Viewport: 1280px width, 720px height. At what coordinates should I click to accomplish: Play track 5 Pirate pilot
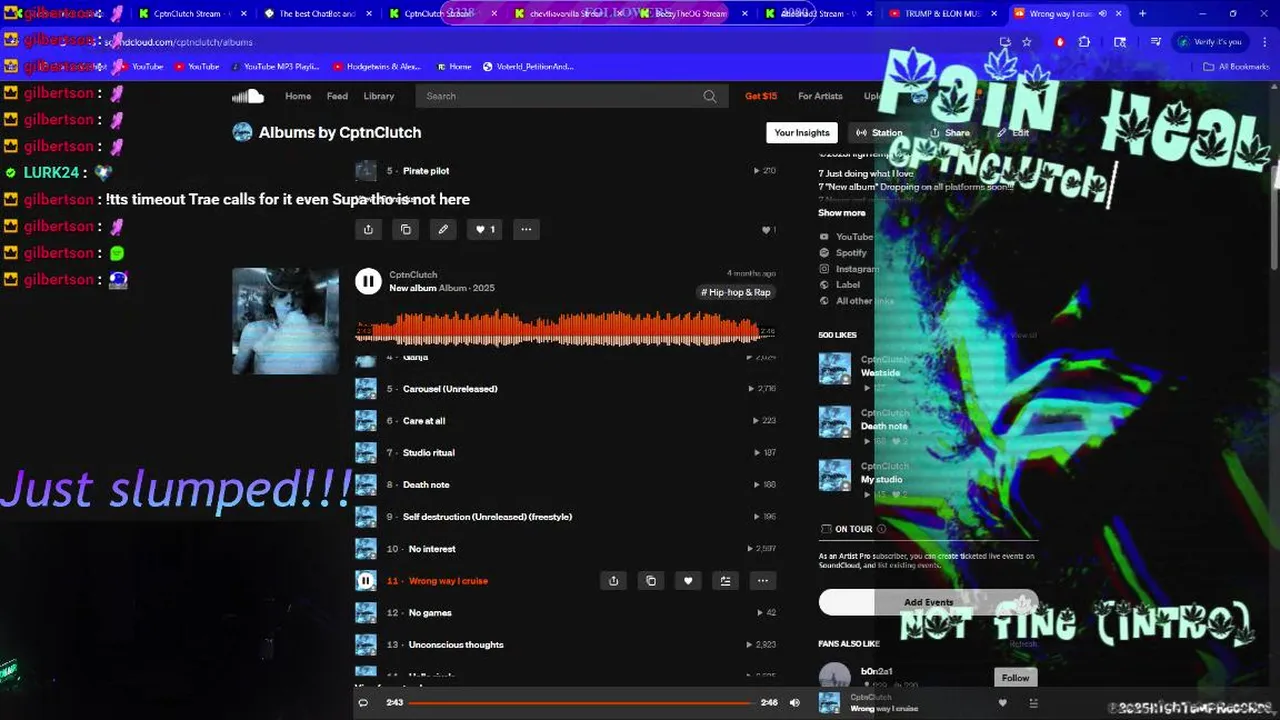pos(426,171)
